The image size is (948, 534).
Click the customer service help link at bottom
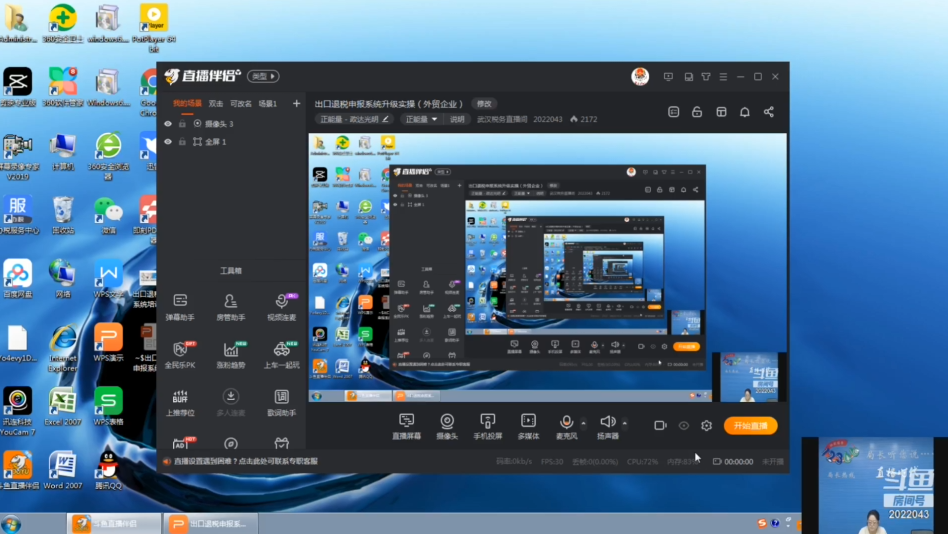[245, 461]
